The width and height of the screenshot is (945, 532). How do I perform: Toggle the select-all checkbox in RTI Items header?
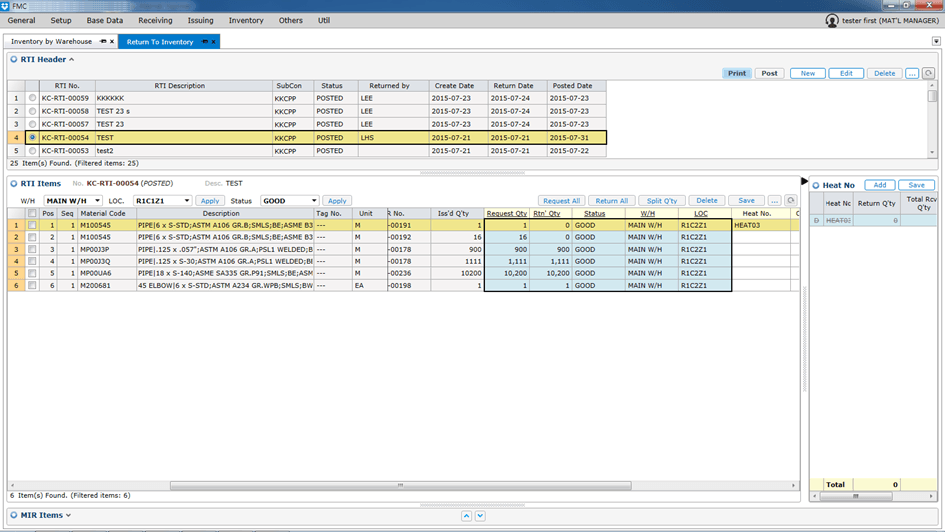coord(33,213)
